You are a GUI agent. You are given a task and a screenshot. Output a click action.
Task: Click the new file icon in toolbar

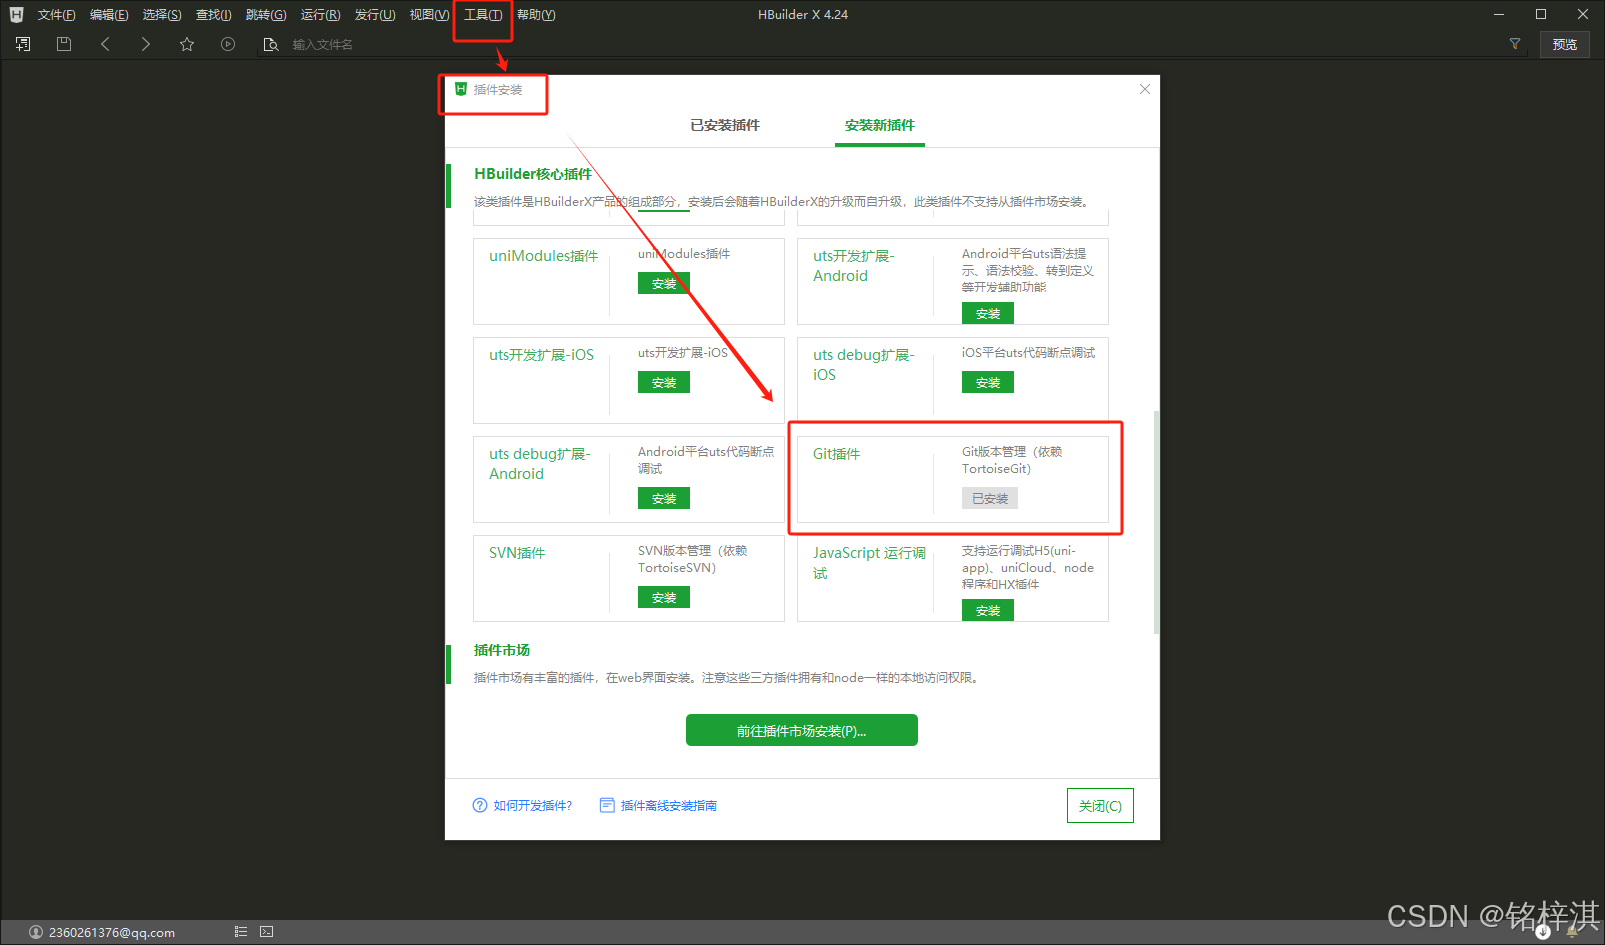coord(23,44)
